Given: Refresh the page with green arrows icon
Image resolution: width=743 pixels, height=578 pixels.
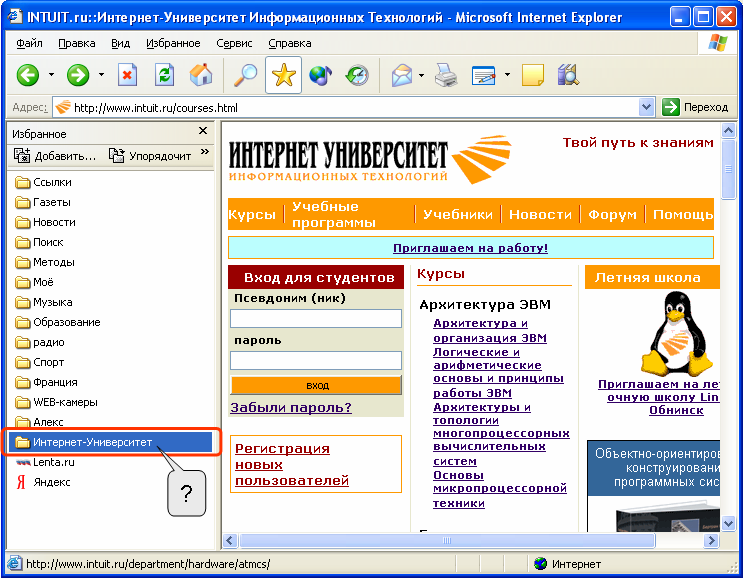Looking at the screenshot, I should [x=164, y=75].
